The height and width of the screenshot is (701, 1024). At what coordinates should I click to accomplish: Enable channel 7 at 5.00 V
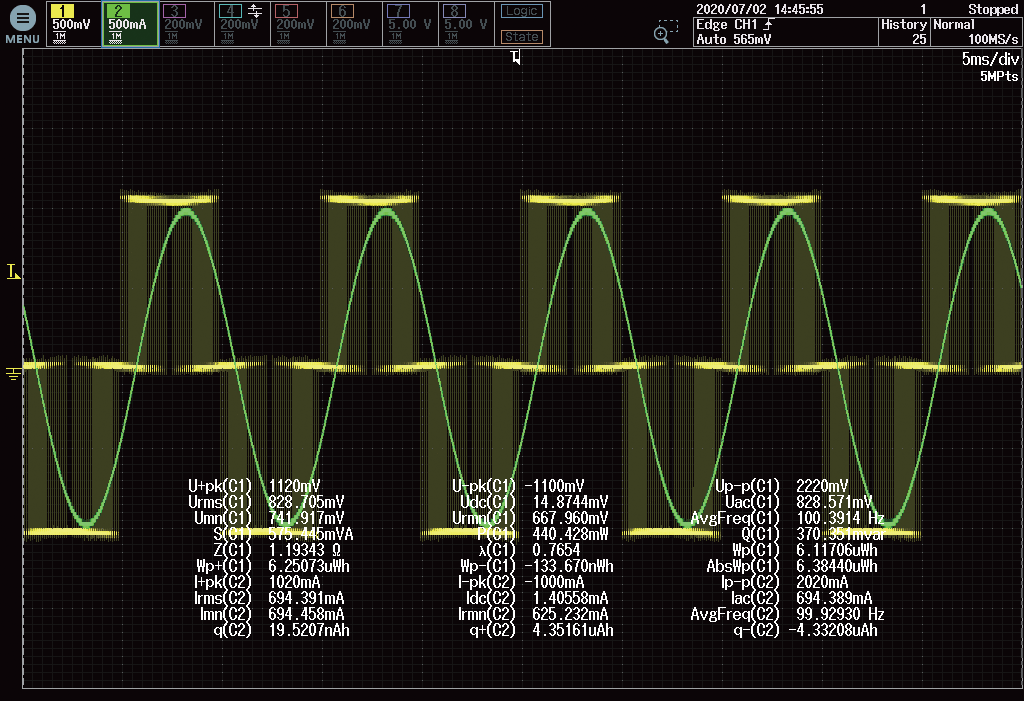(410, 24)
